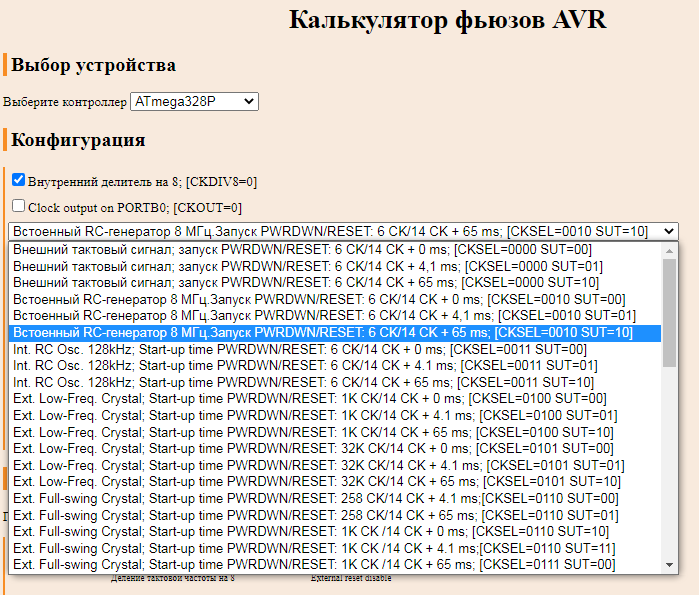Enable Clock output on PORTB0 checkbox
Image resolution: width=699 pixels, height=595 pixels.
pyautogui.click(x=18, y=205)
